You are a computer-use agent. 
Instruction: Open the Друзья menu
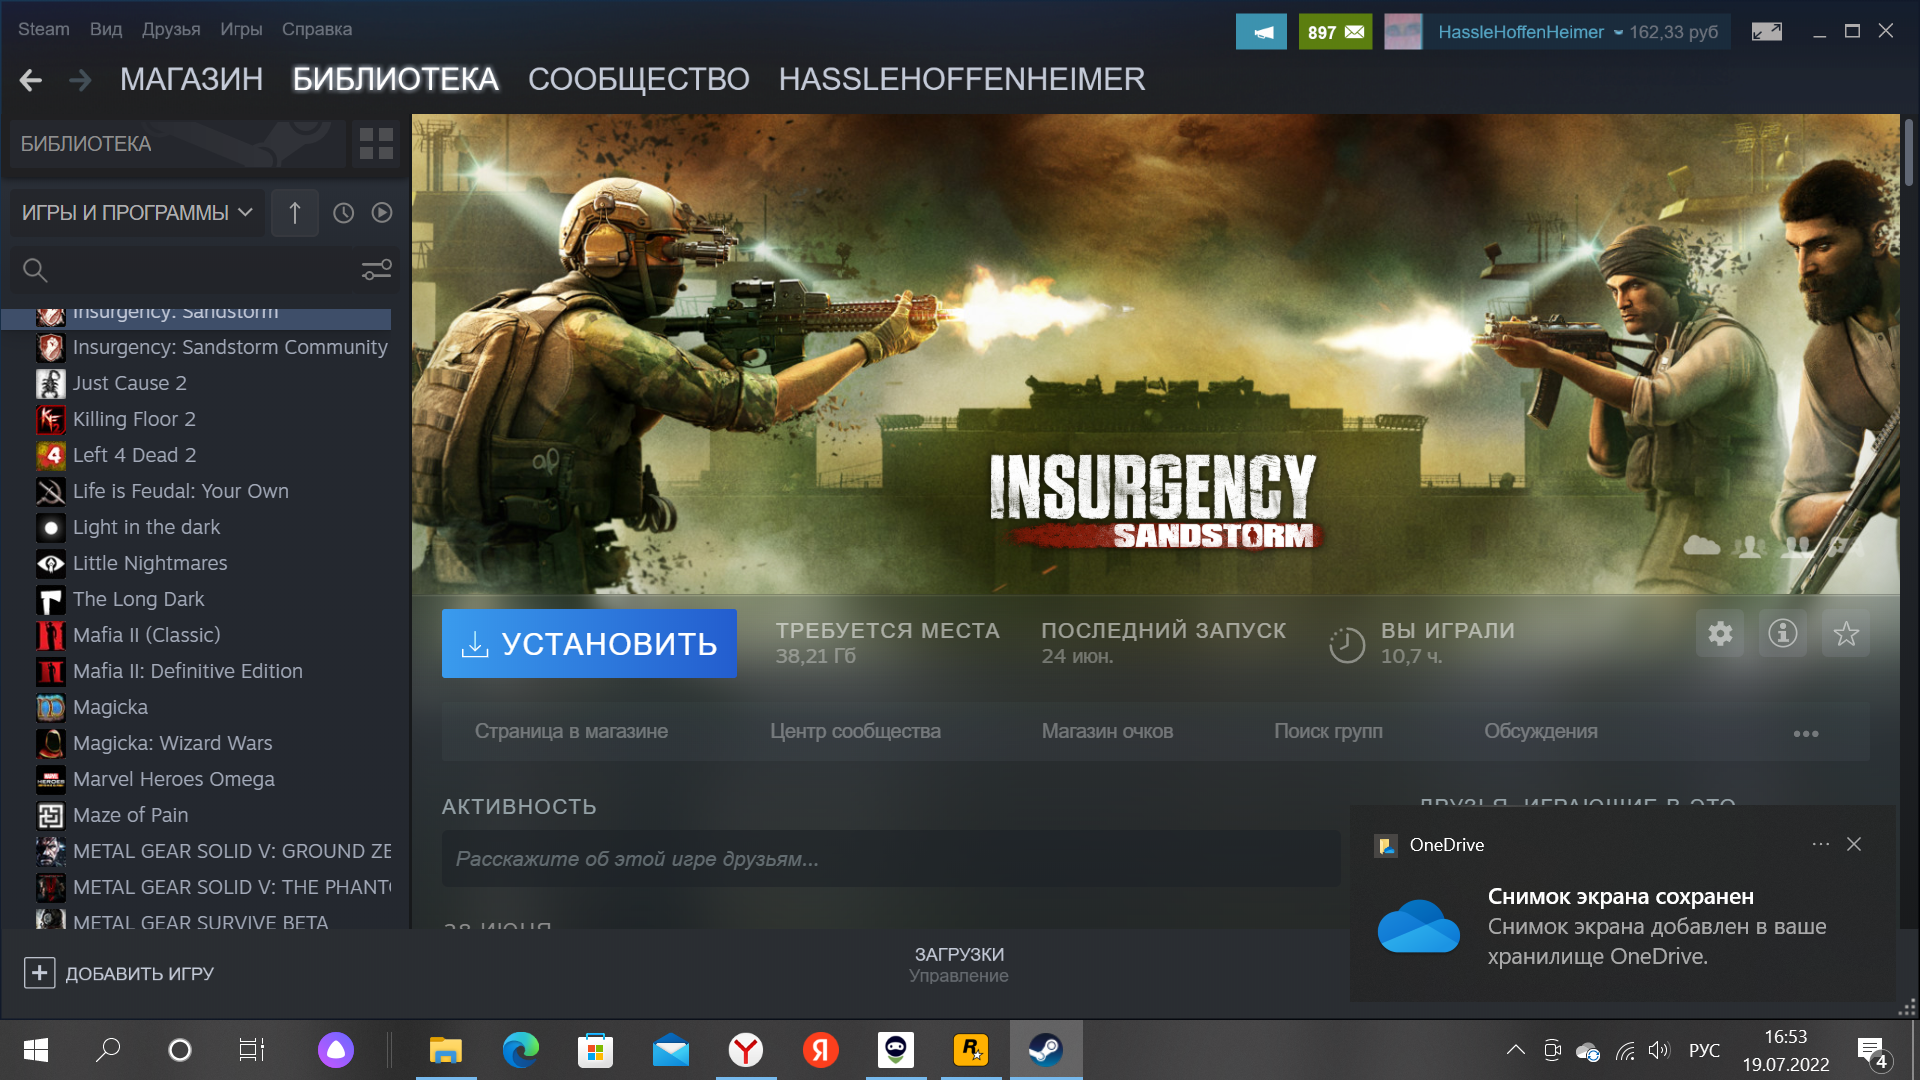tap(171, 29)
